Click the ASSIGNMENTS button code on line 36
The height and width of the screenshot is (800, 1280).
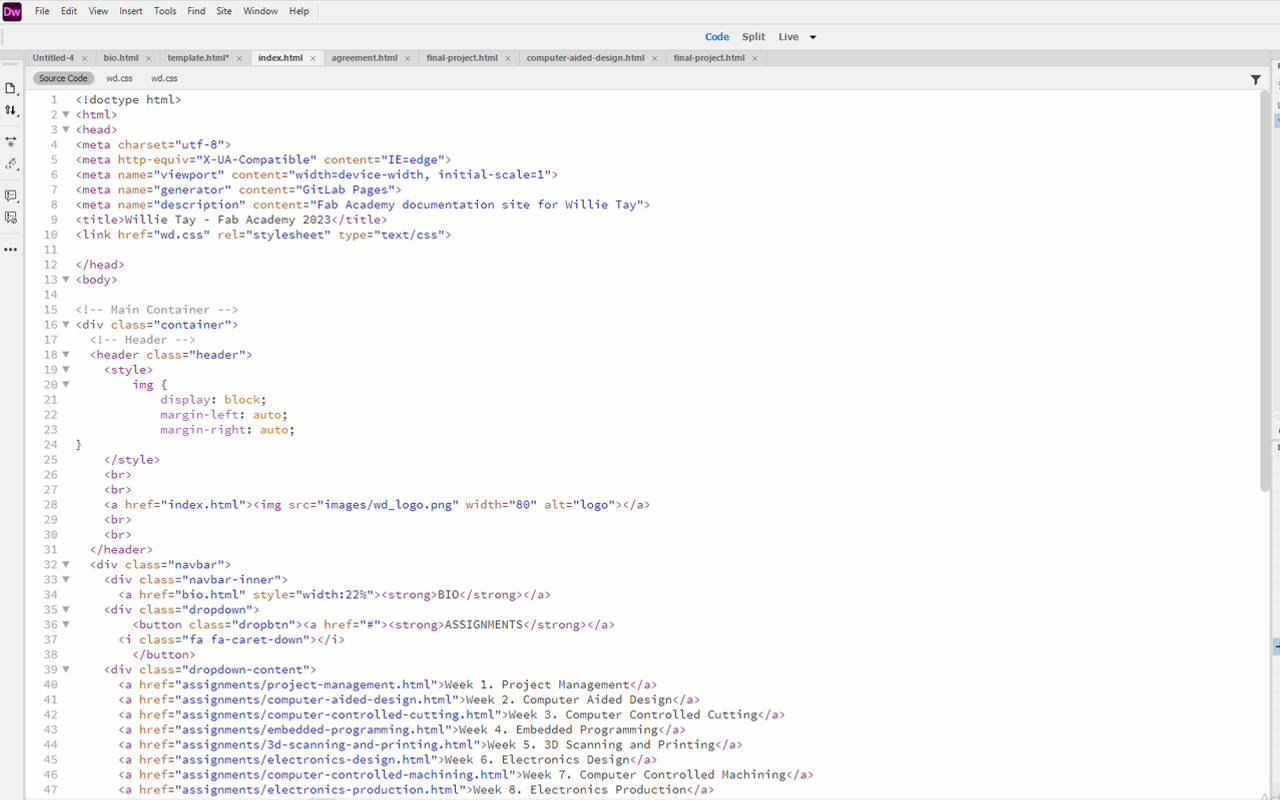coord(373,625)
